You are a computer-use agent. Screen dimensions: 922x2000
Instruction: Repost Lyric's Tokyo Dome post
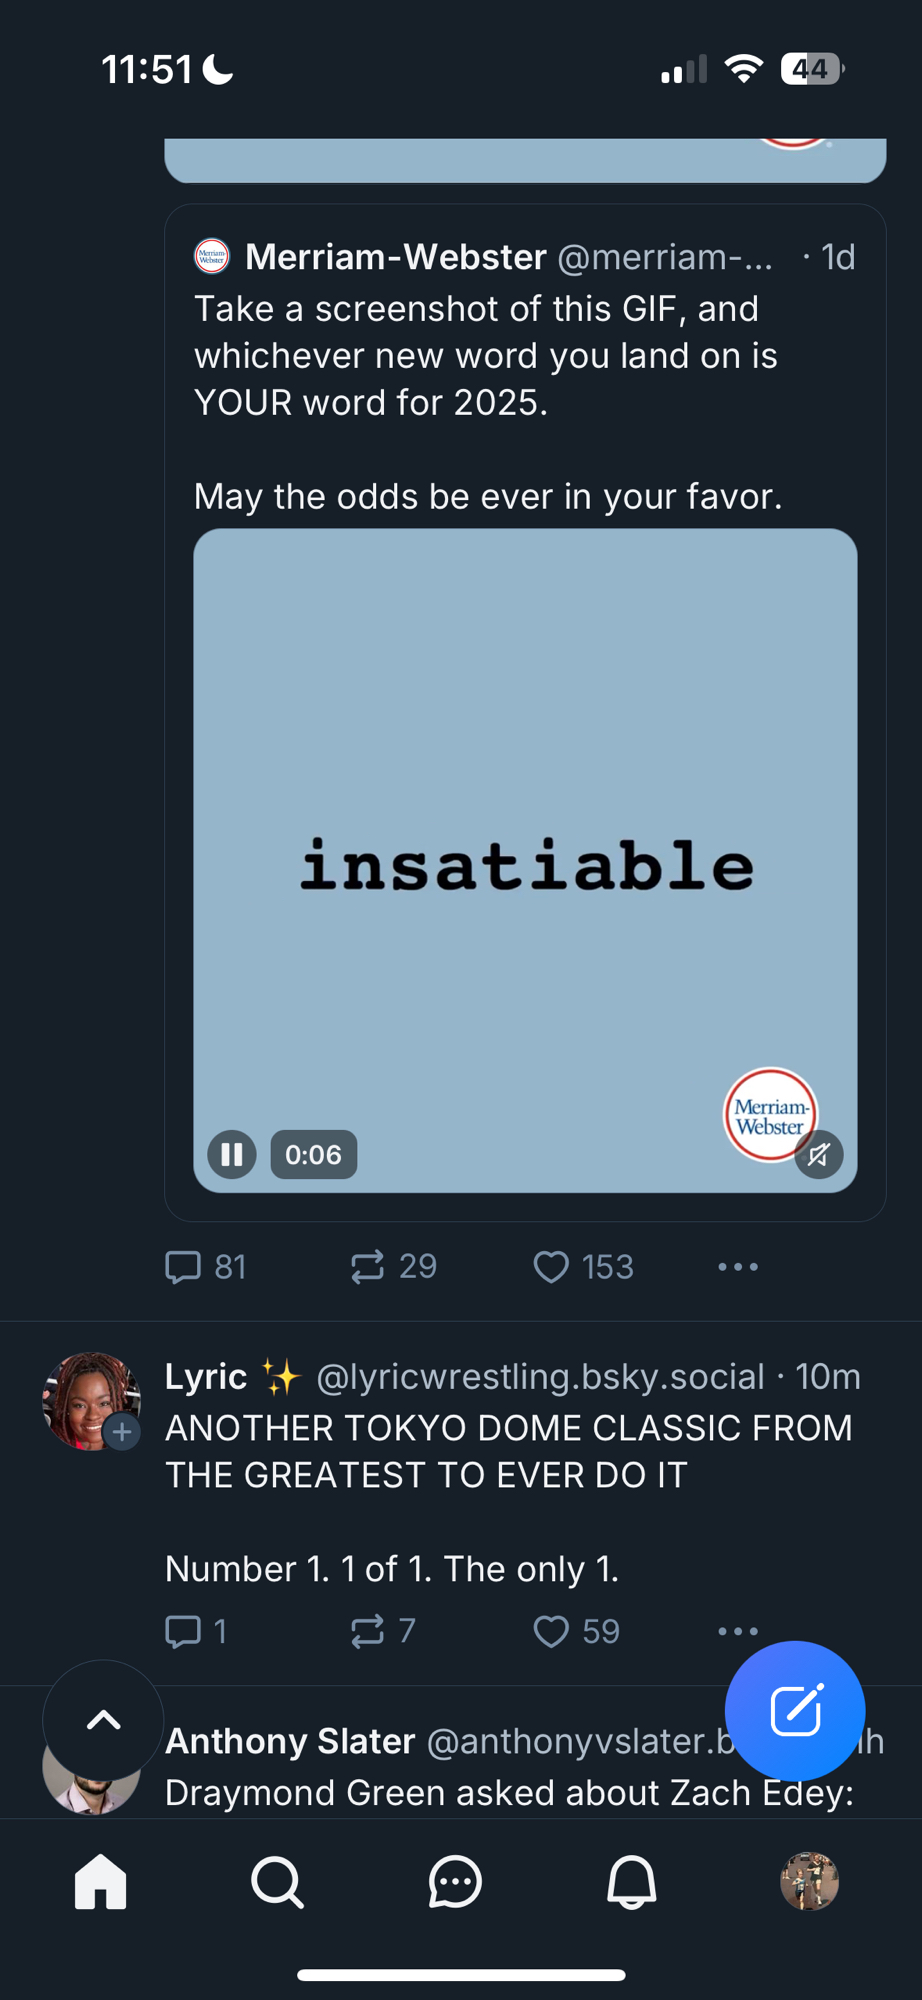click(x=368, y=1631)
